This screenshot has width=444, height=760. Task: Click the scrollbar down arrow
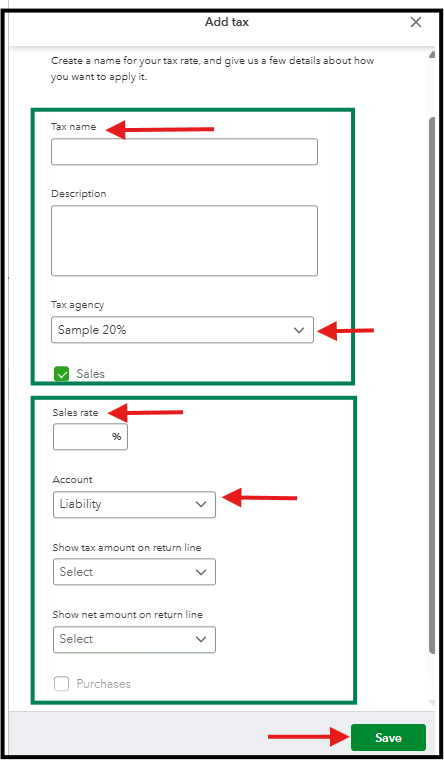[x=431, y=702]
